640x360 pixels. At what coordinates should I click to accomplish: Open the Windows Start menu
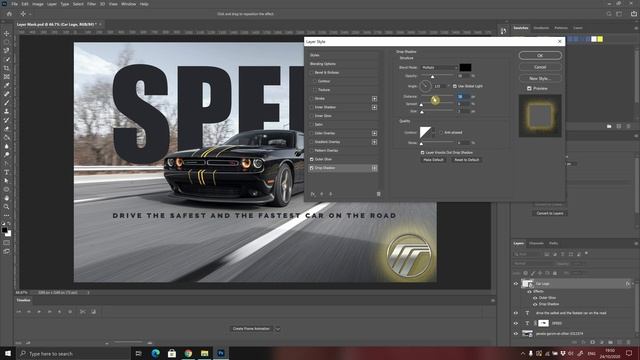tap(8, 353)
